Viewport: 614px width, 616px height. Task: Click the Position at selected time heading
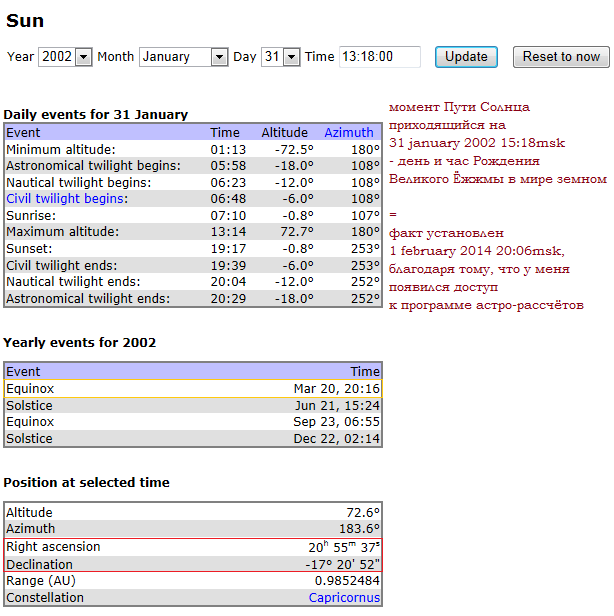pyautogui.click(x=86, y=482)
